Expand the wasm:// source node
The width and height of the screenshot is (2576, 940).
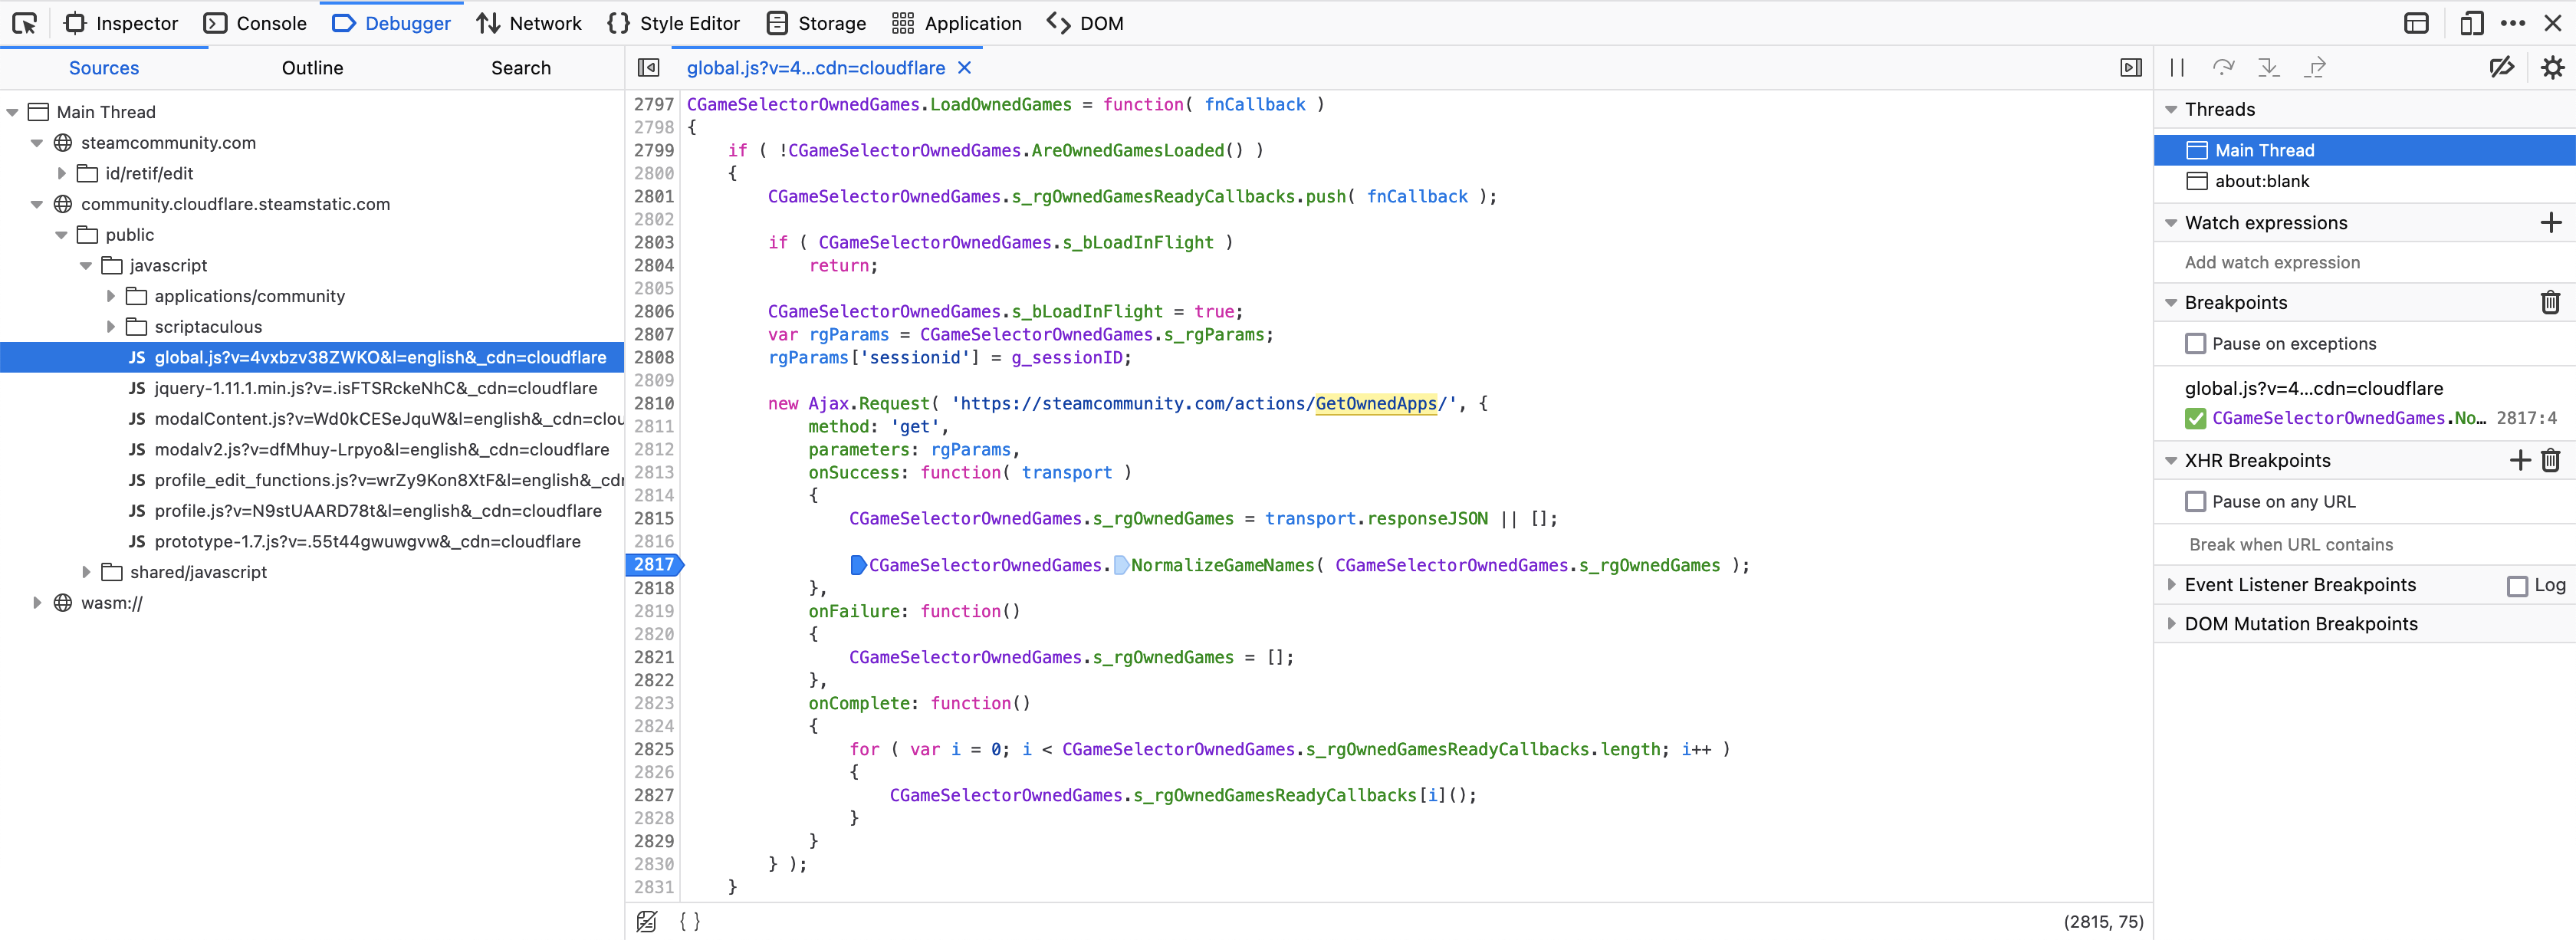[37, 603]
